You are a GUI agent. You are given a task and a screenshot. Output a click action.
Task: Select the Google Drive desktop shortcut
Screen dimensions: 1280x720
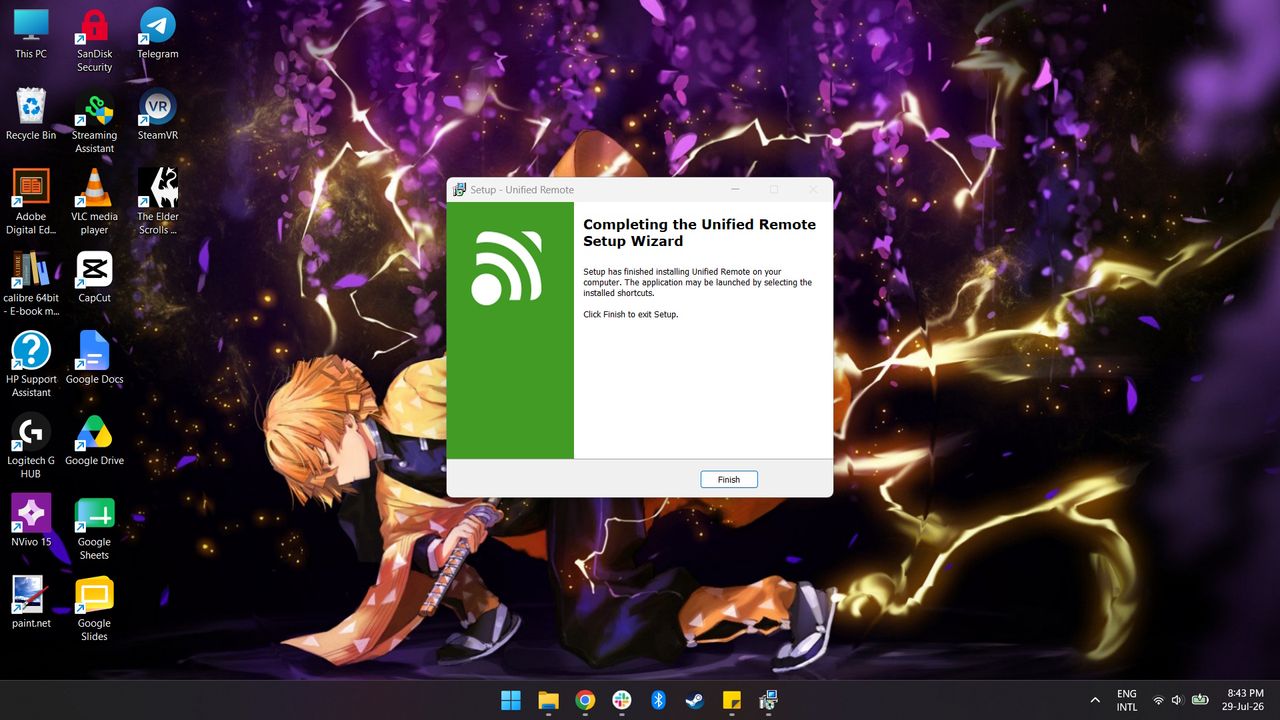click(x=94, y=439)
